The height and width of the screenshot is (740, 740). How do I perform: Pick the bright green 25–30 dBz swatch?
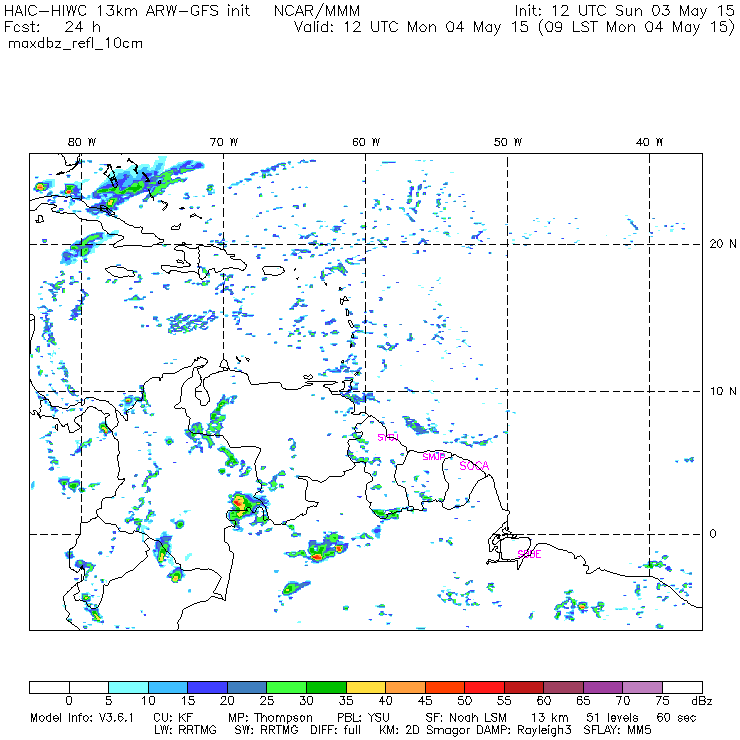(286, 687)
